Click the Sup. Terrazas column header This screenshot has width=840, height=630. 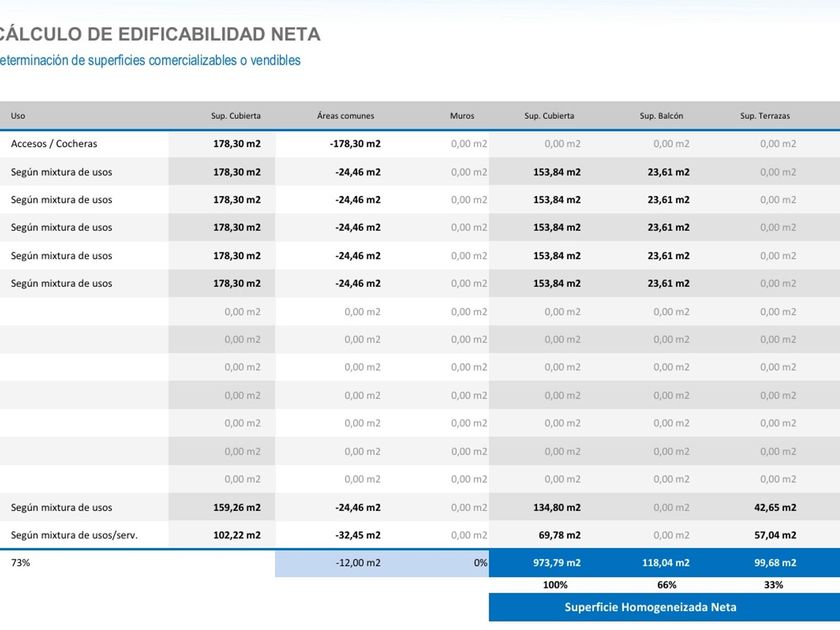pos(765,116)
